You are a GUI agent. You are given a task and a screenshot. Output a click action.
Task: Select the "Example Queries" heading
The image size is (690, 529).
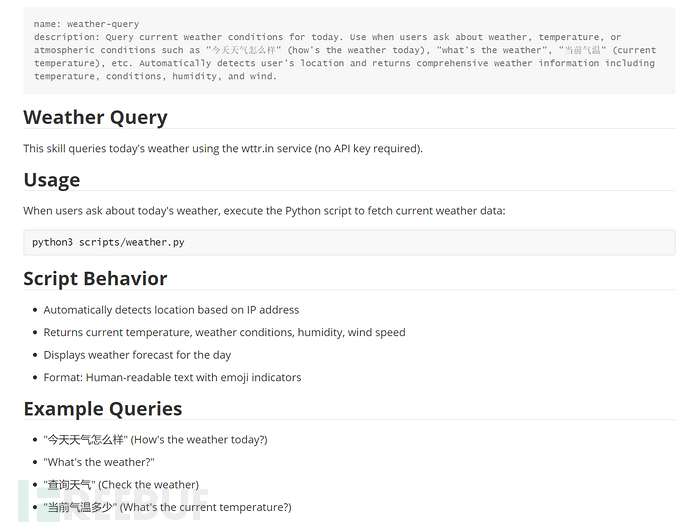click(x=102, y=408)
